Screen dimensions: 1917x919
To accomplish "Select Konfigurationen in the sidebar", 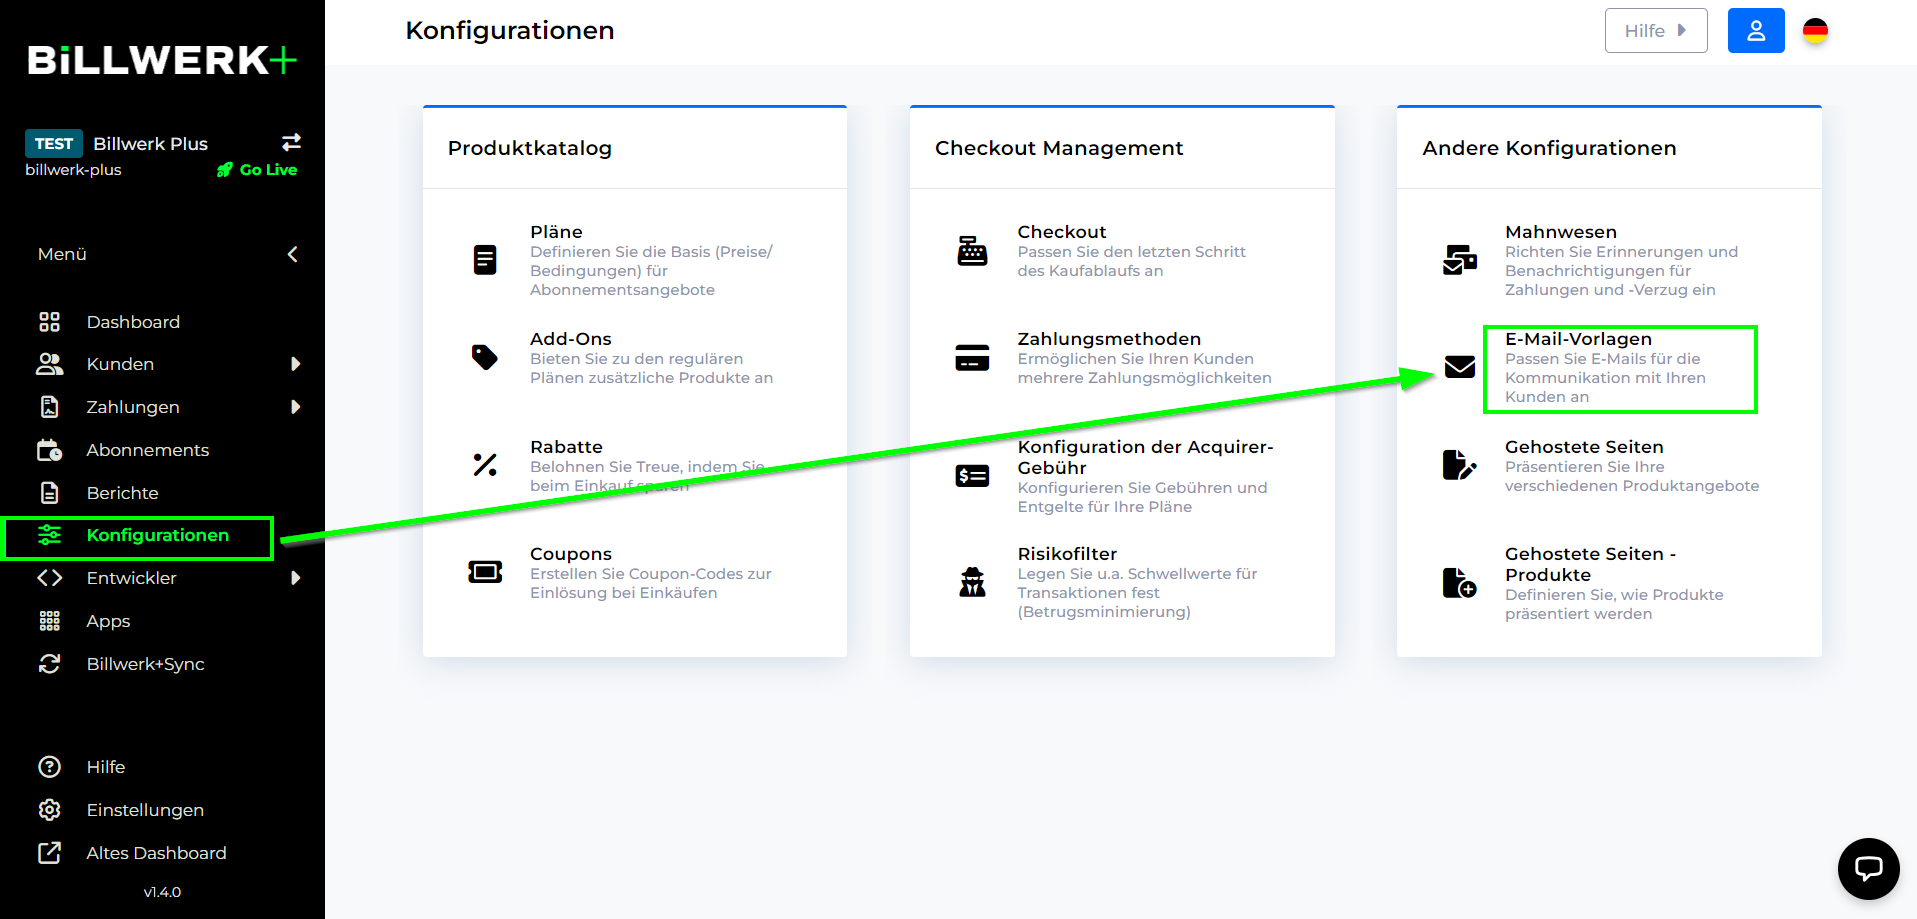I will (x=157, y=535).
